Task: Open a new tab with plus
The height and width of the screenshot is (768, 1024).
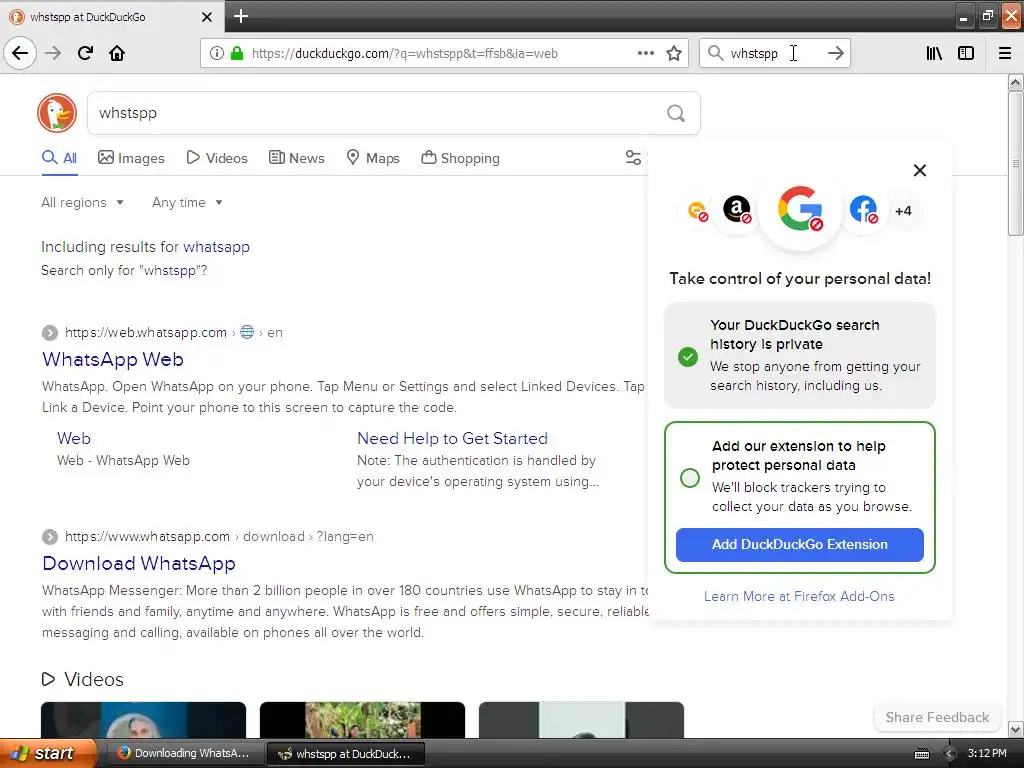Action: coord(241,16)
